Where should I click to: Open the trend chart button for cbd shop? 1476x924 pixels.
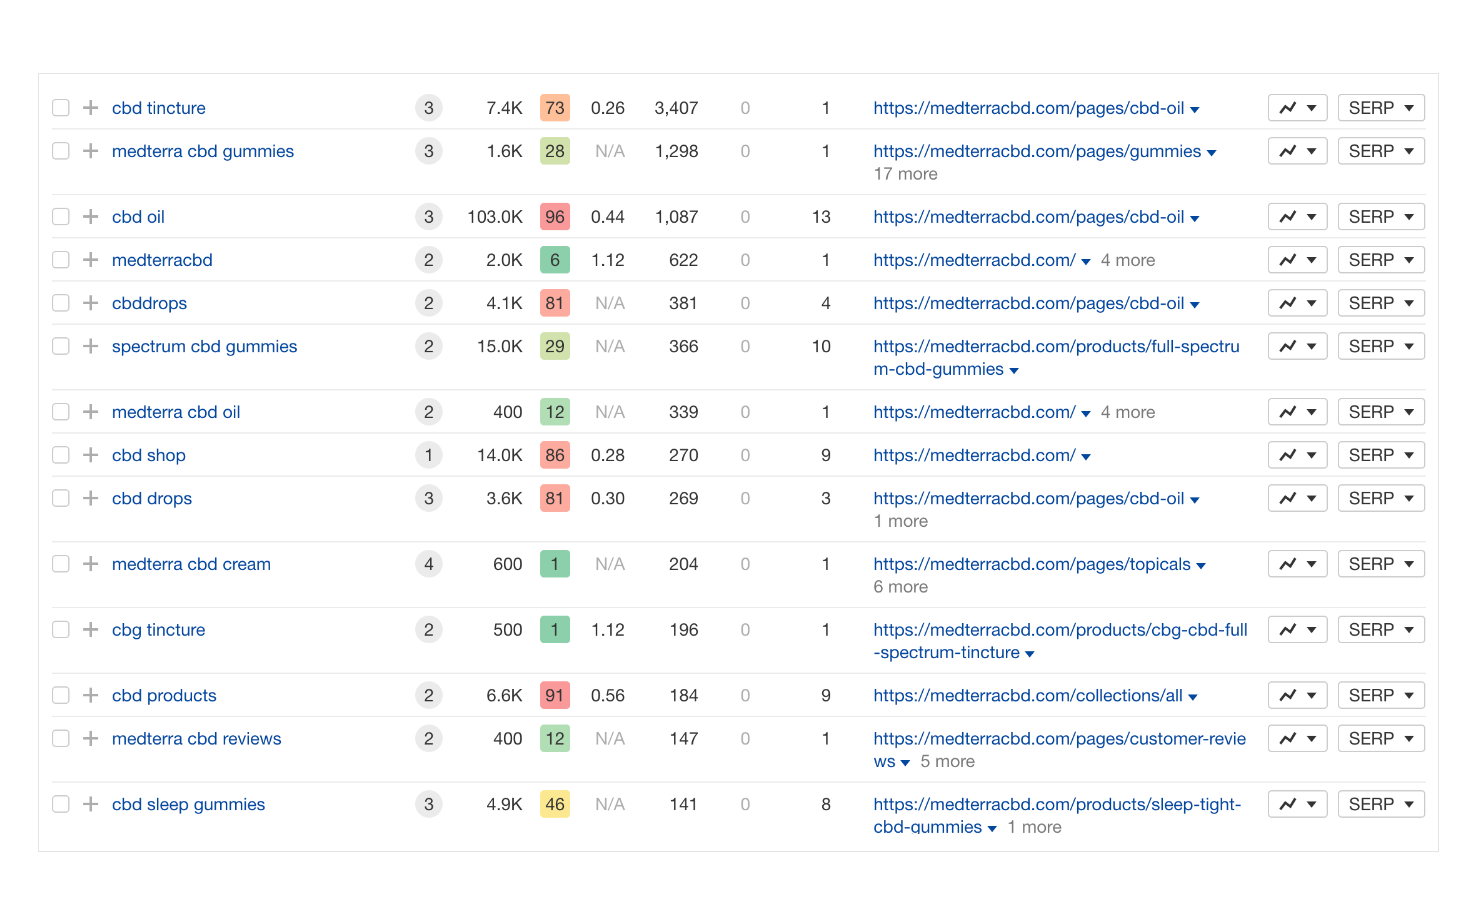(x=1298, y=455)
